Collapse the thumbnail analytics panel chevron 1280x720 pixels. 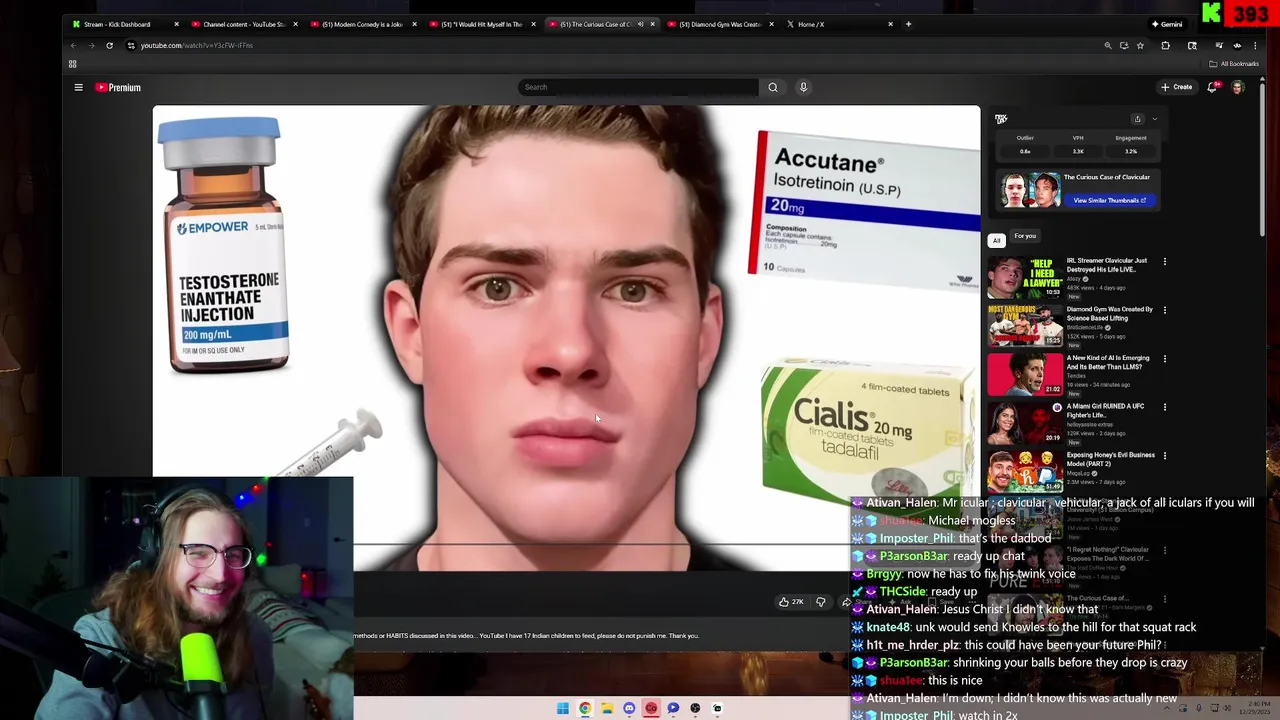(x=1154, y=119)
